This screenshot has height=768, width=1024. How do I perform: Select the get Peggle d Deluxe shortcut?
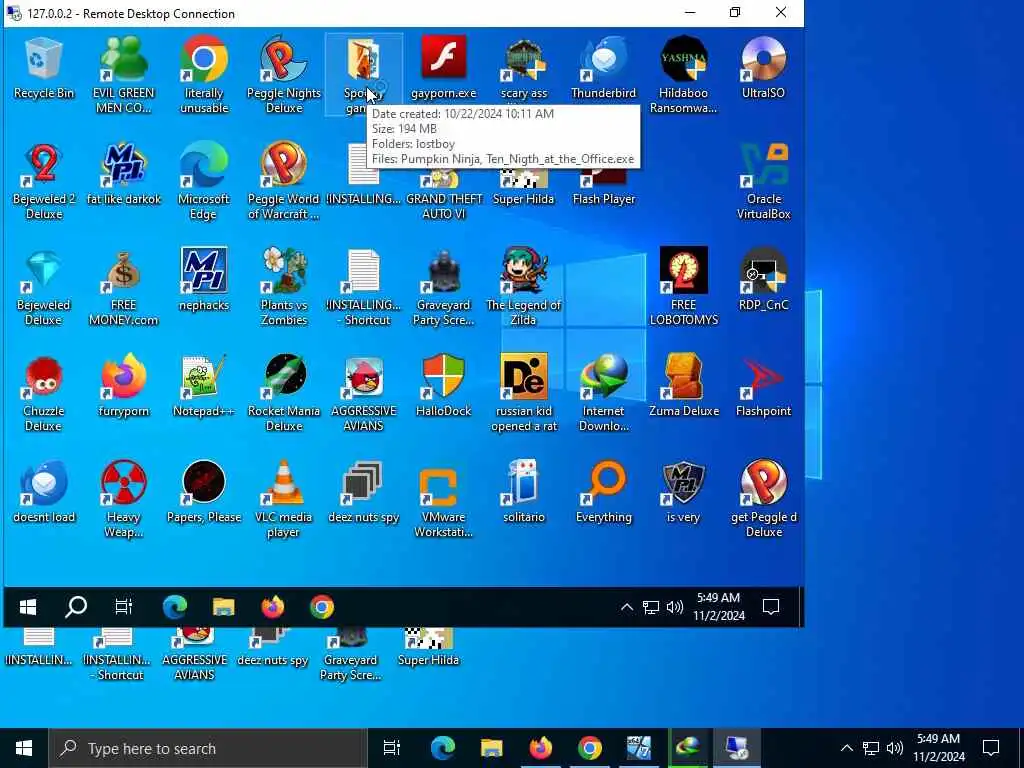(763, 500)
